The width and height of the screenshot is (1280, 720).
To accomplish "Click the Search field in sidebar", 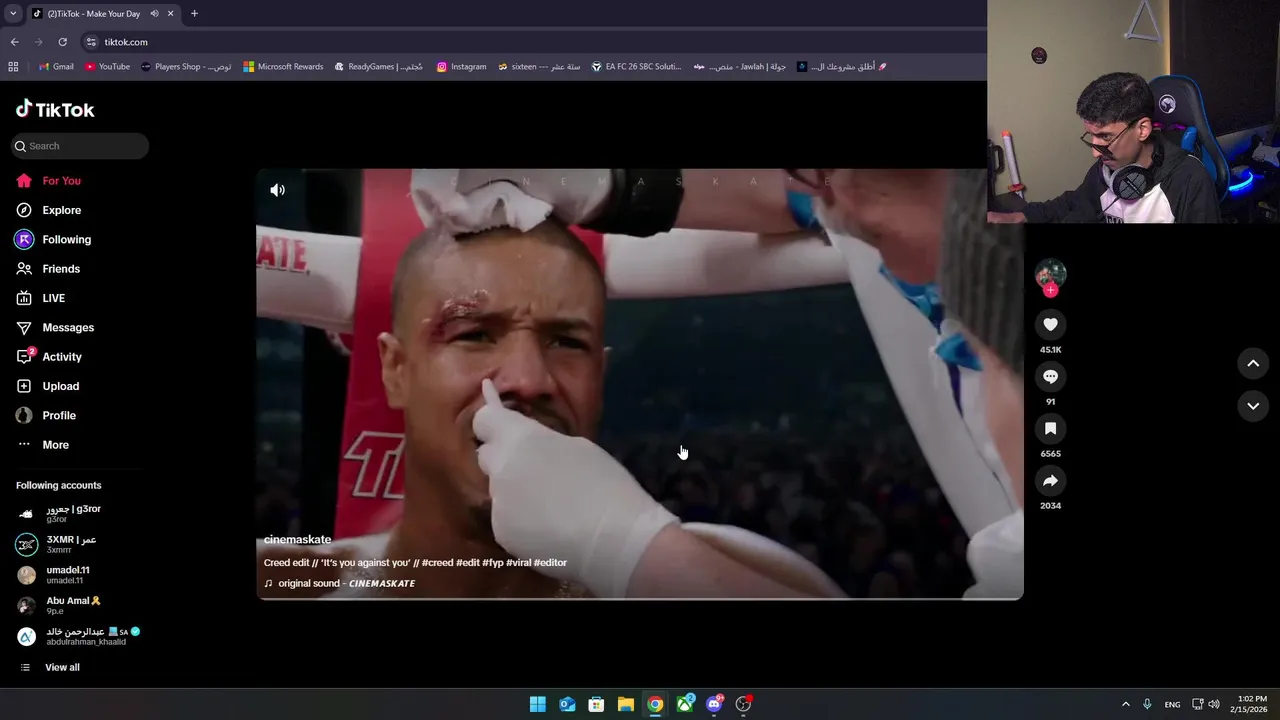I will (x=80, y=146).
